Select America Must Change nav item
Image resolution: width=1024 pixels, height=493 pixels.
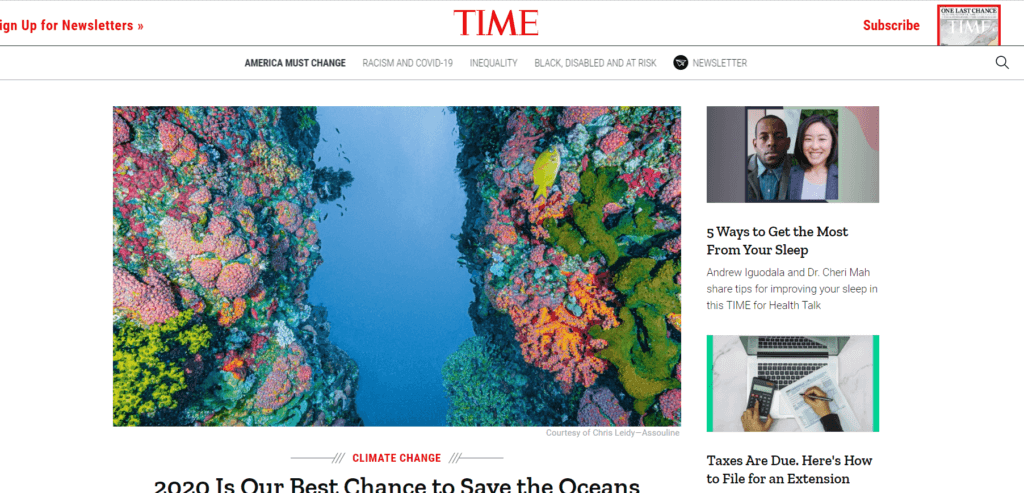tap(295, 63)
